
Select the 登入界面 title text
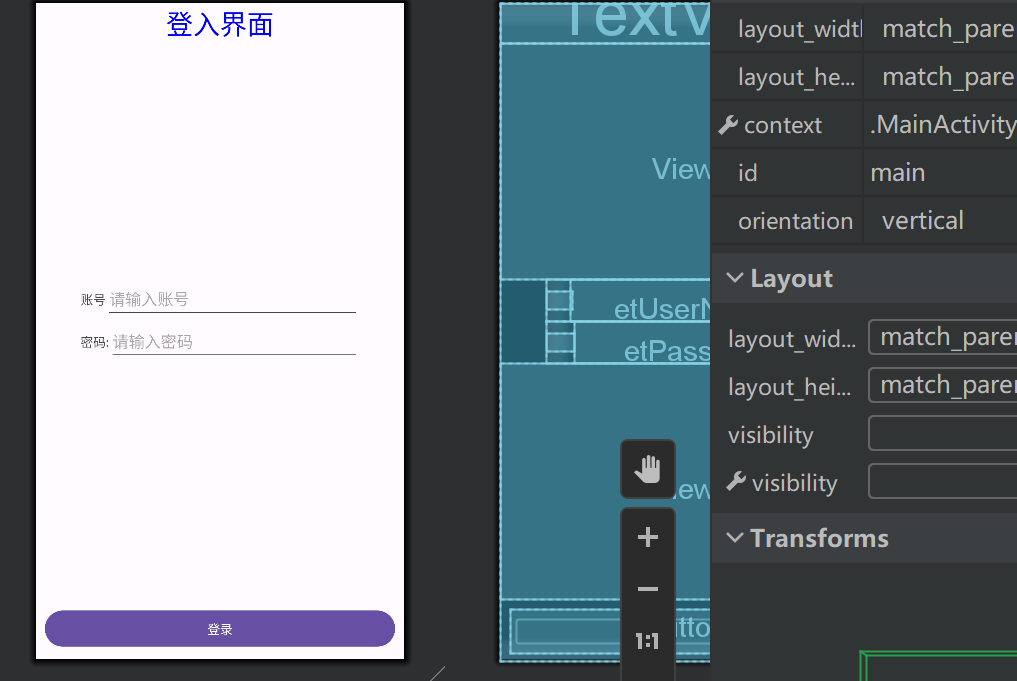220,25
